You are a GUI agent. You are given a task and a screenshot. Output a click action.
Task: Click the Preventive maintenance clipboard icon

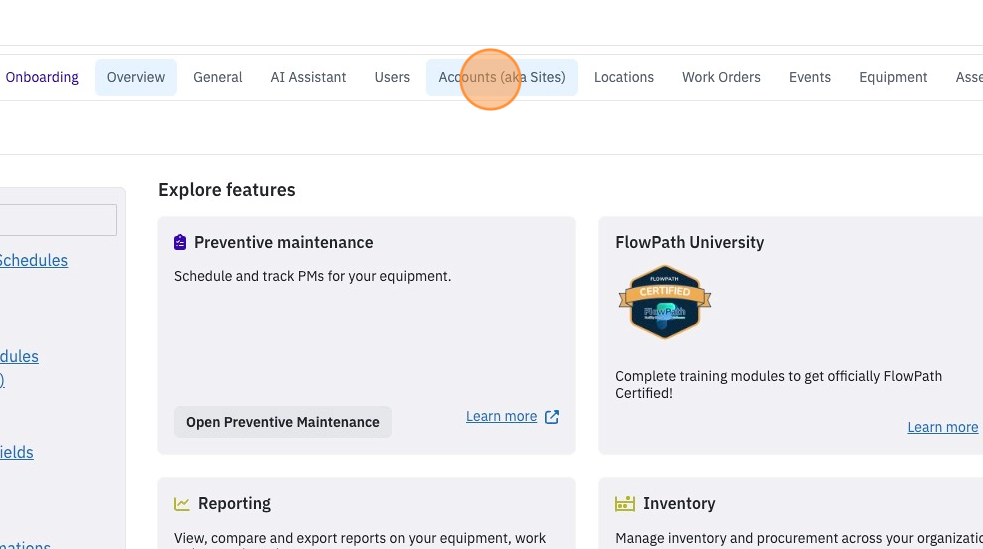180,242
